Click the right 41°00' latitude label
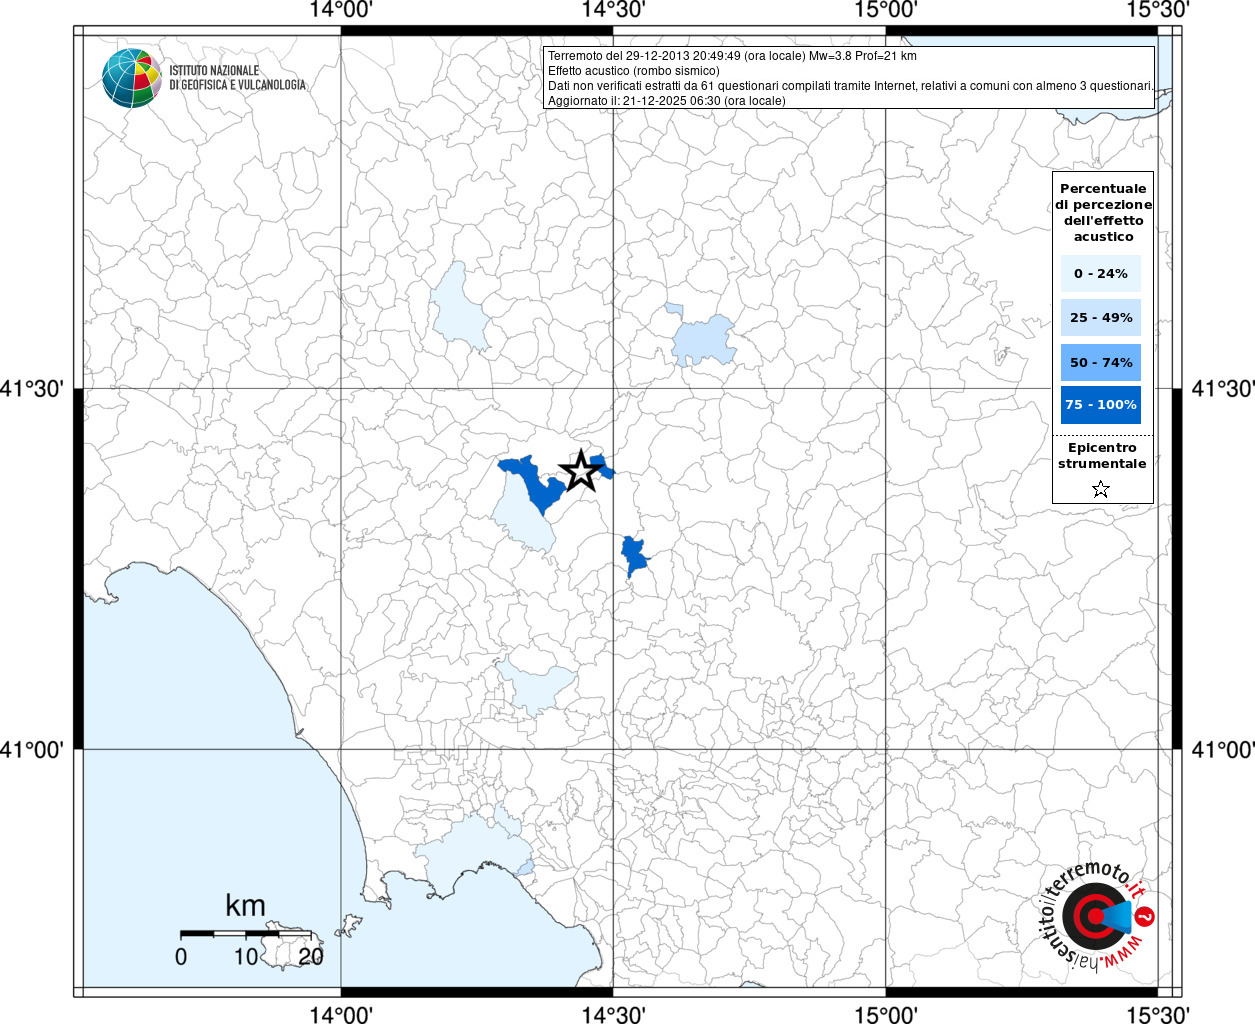This screenshot has height=1024, width=1255. (x=1223, y=749)
